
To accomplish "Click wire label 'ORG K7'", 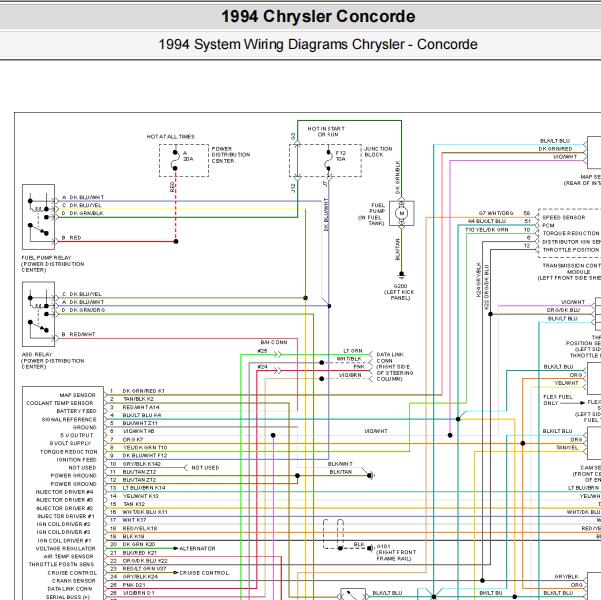I will pyautogui.click(x=133, y=439).
